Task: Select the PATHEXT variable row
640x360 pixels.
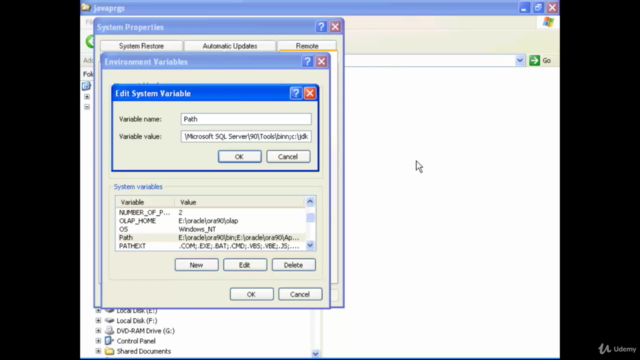Action: click(x=210, y=246)
